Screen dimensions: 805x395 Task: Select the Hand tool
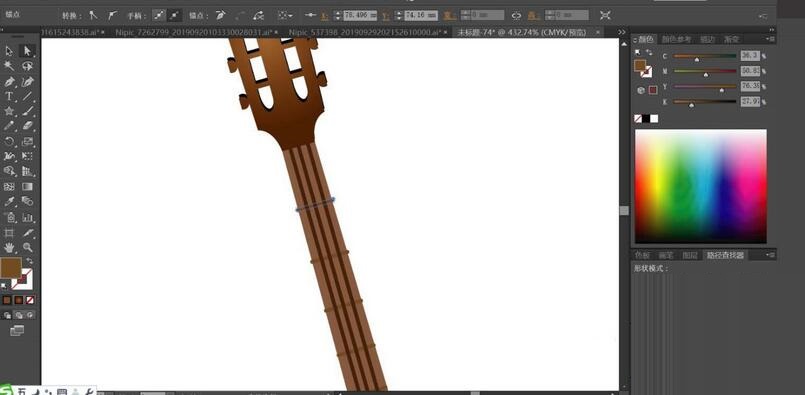pos(9,247)
